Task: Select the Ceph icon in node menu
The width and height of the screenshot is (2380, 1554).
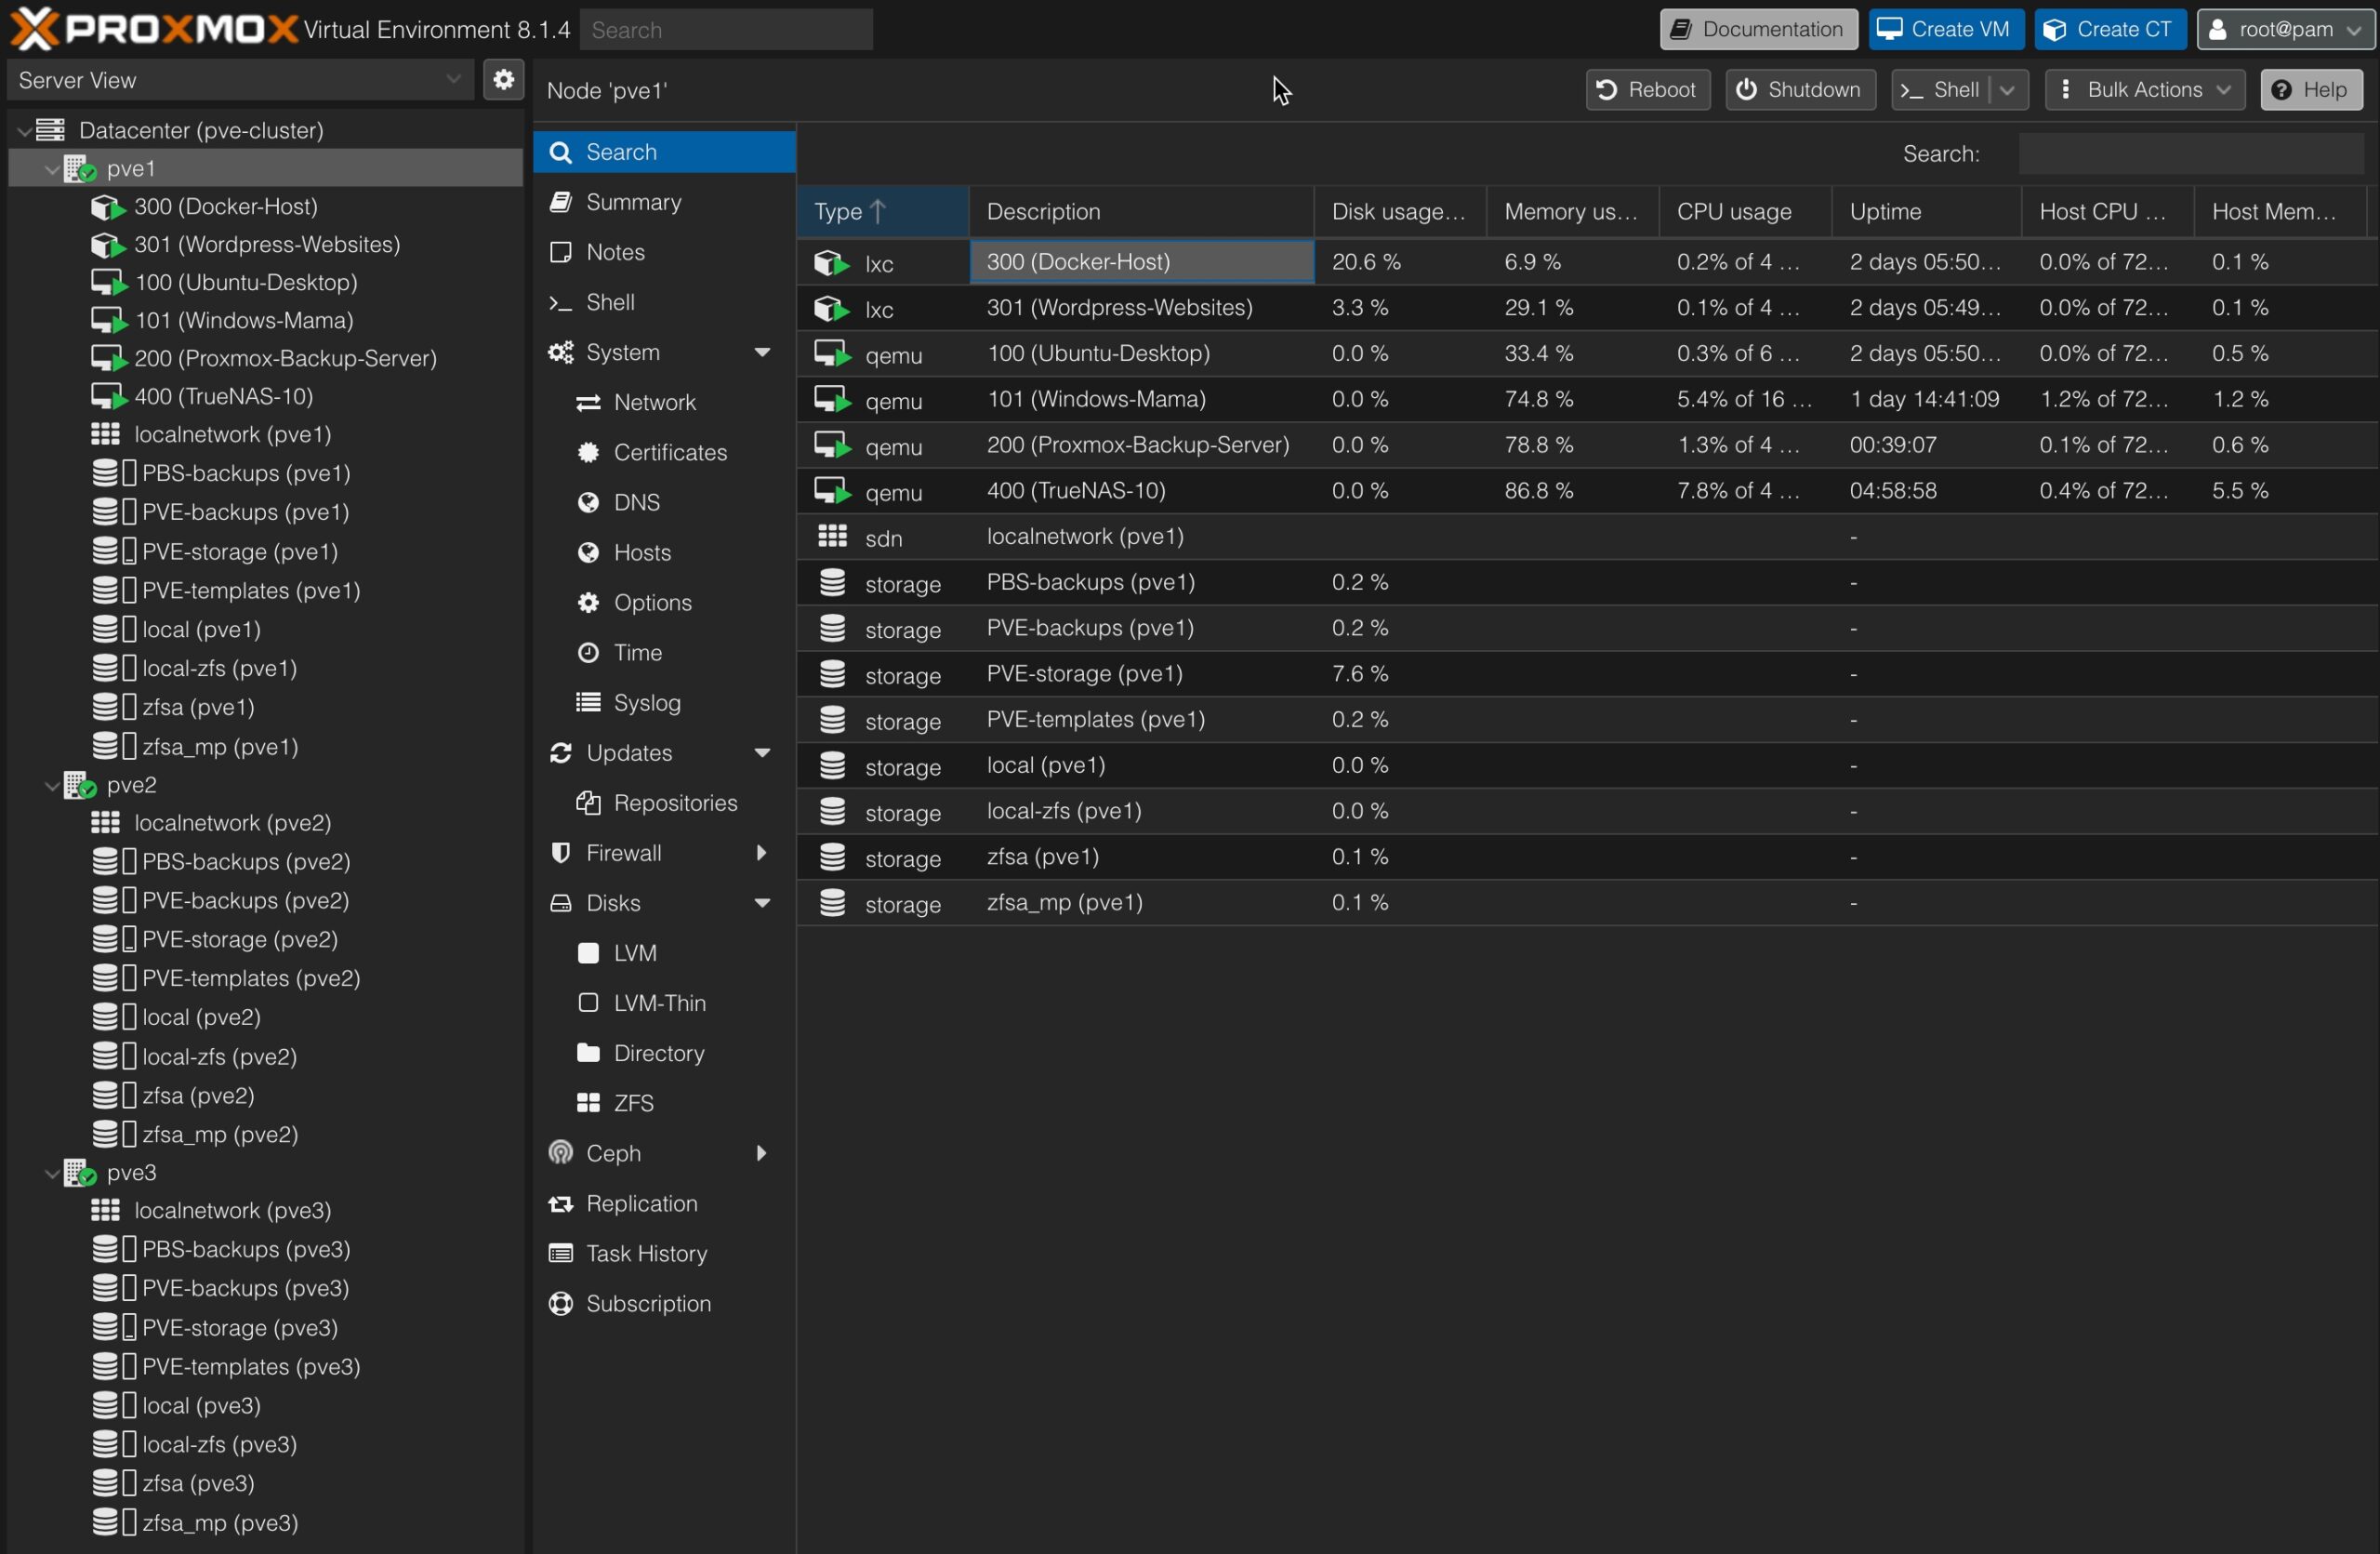Action: (x=561, y=1153)
